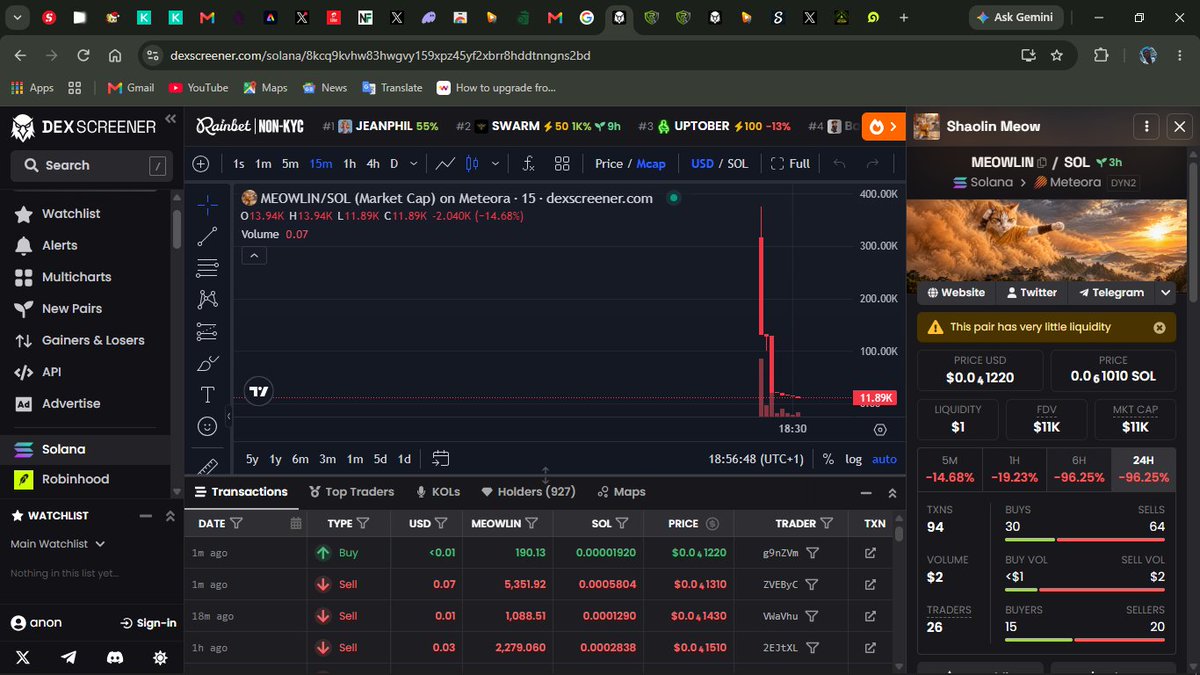Add symbol with the plus icon
Viewport: 1200px width, 675px height.
tap(200, 163)
